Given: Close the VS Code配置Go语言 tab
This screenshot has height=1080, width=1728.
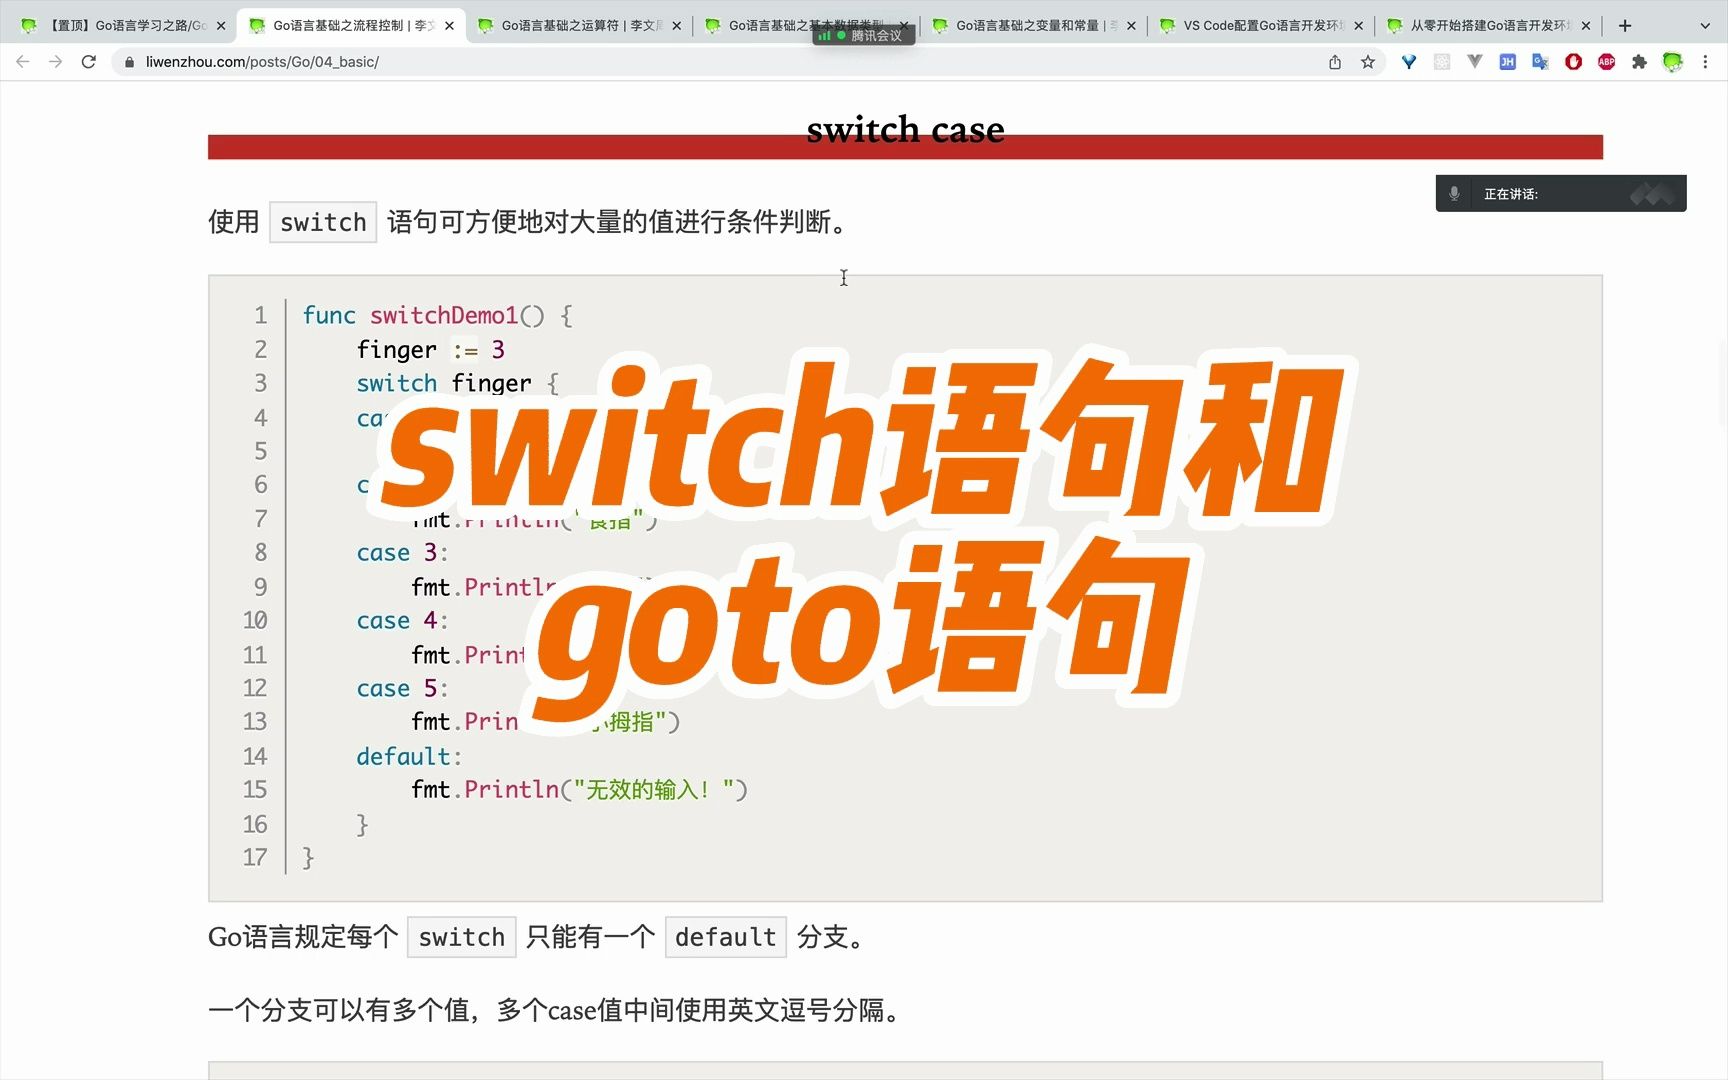Looking at the screenshot, I should [1358, 26].
